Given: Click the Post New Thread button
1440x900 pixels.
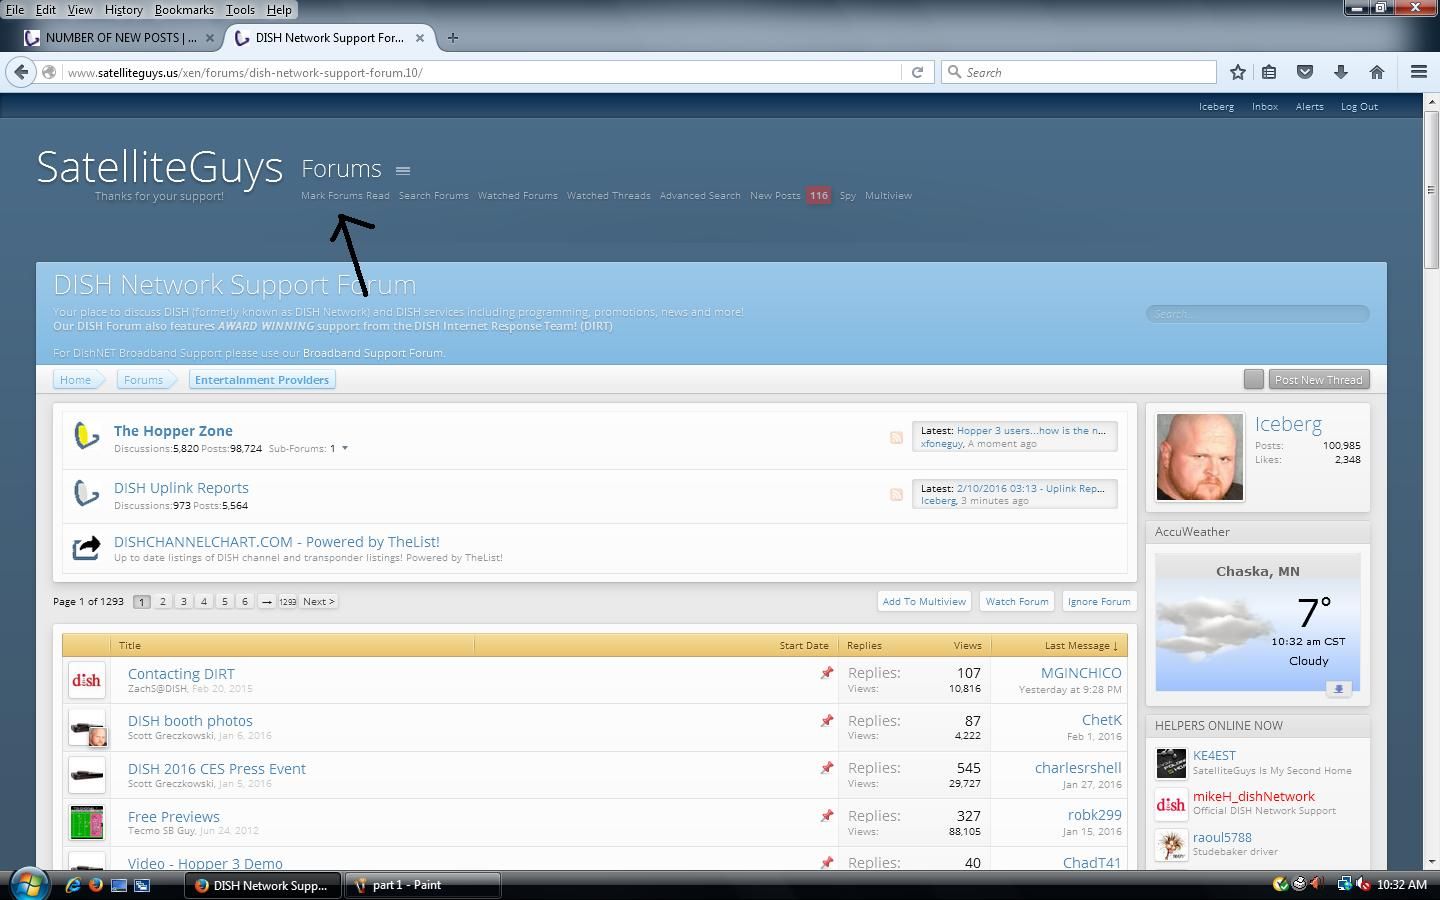Looking at the screenshot, I should 1318,379.
